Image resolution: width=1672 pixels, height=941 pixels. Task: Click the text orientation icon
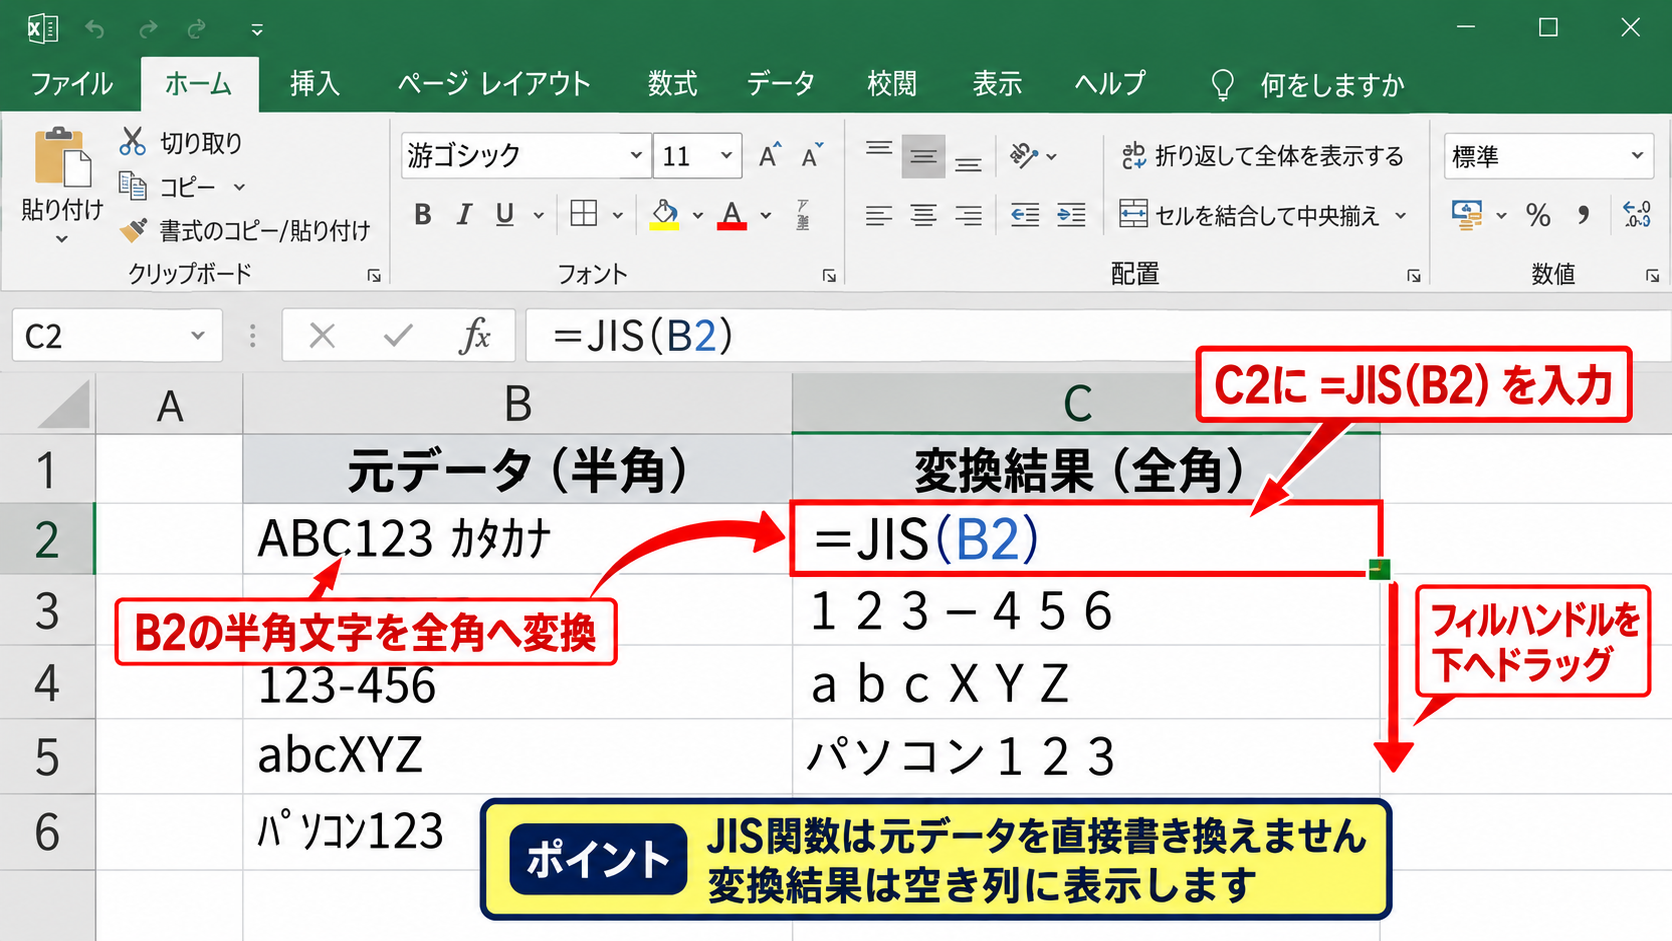click(1024, 156)
